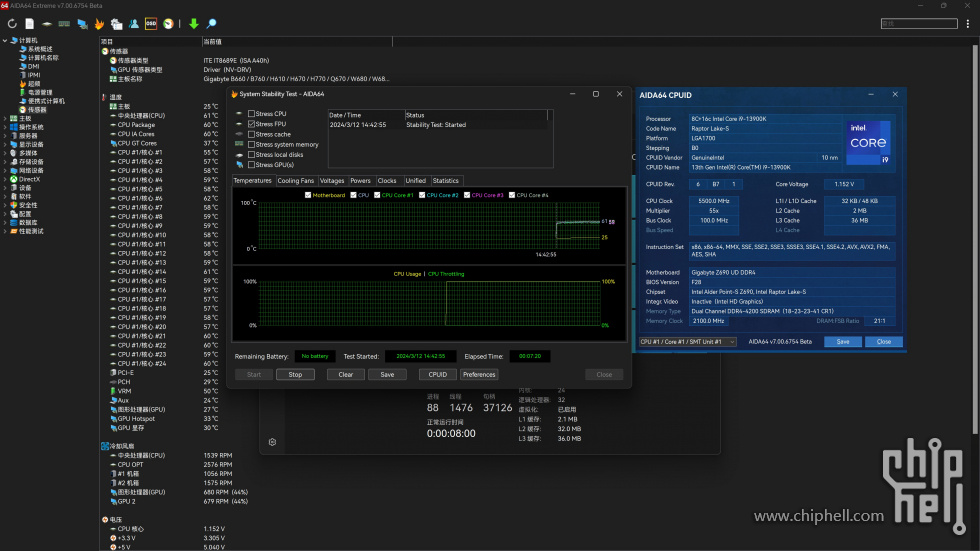Click the user profile toolbar icon

coord(134,24)
